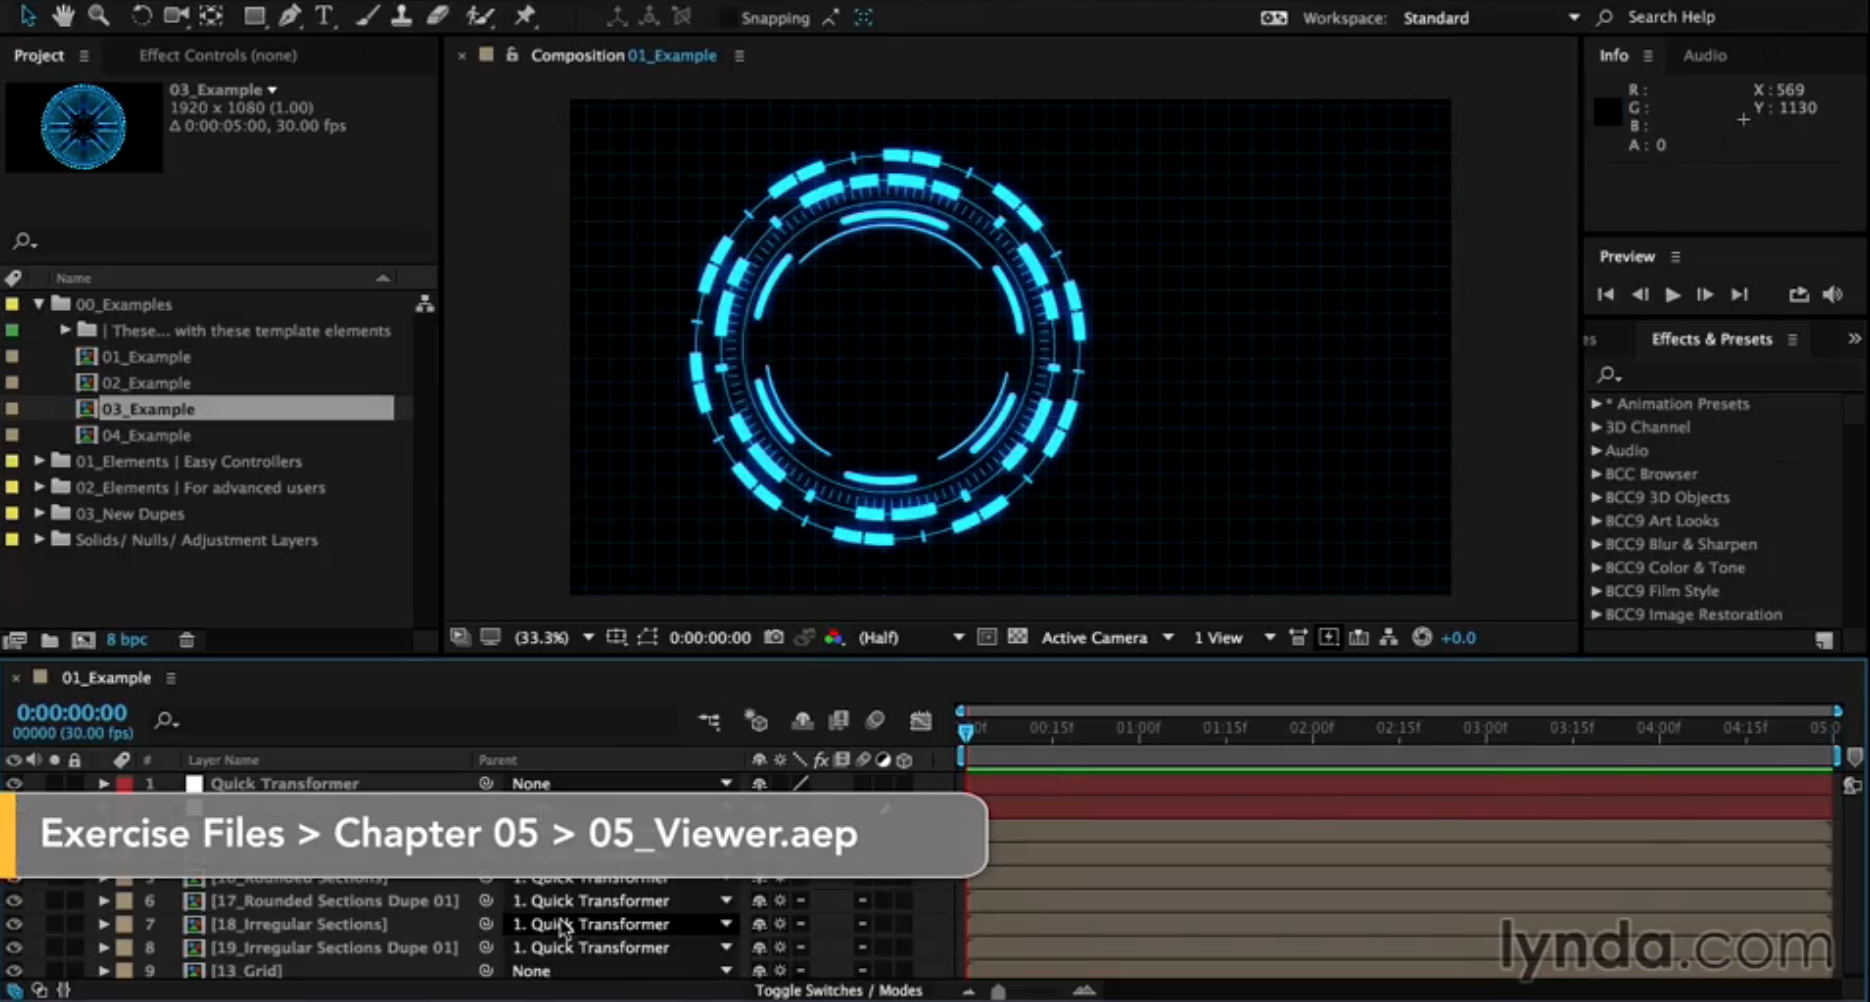Toggle the composition lock icon
This screenshot has height=1002, width=1870.
point(512,55)
